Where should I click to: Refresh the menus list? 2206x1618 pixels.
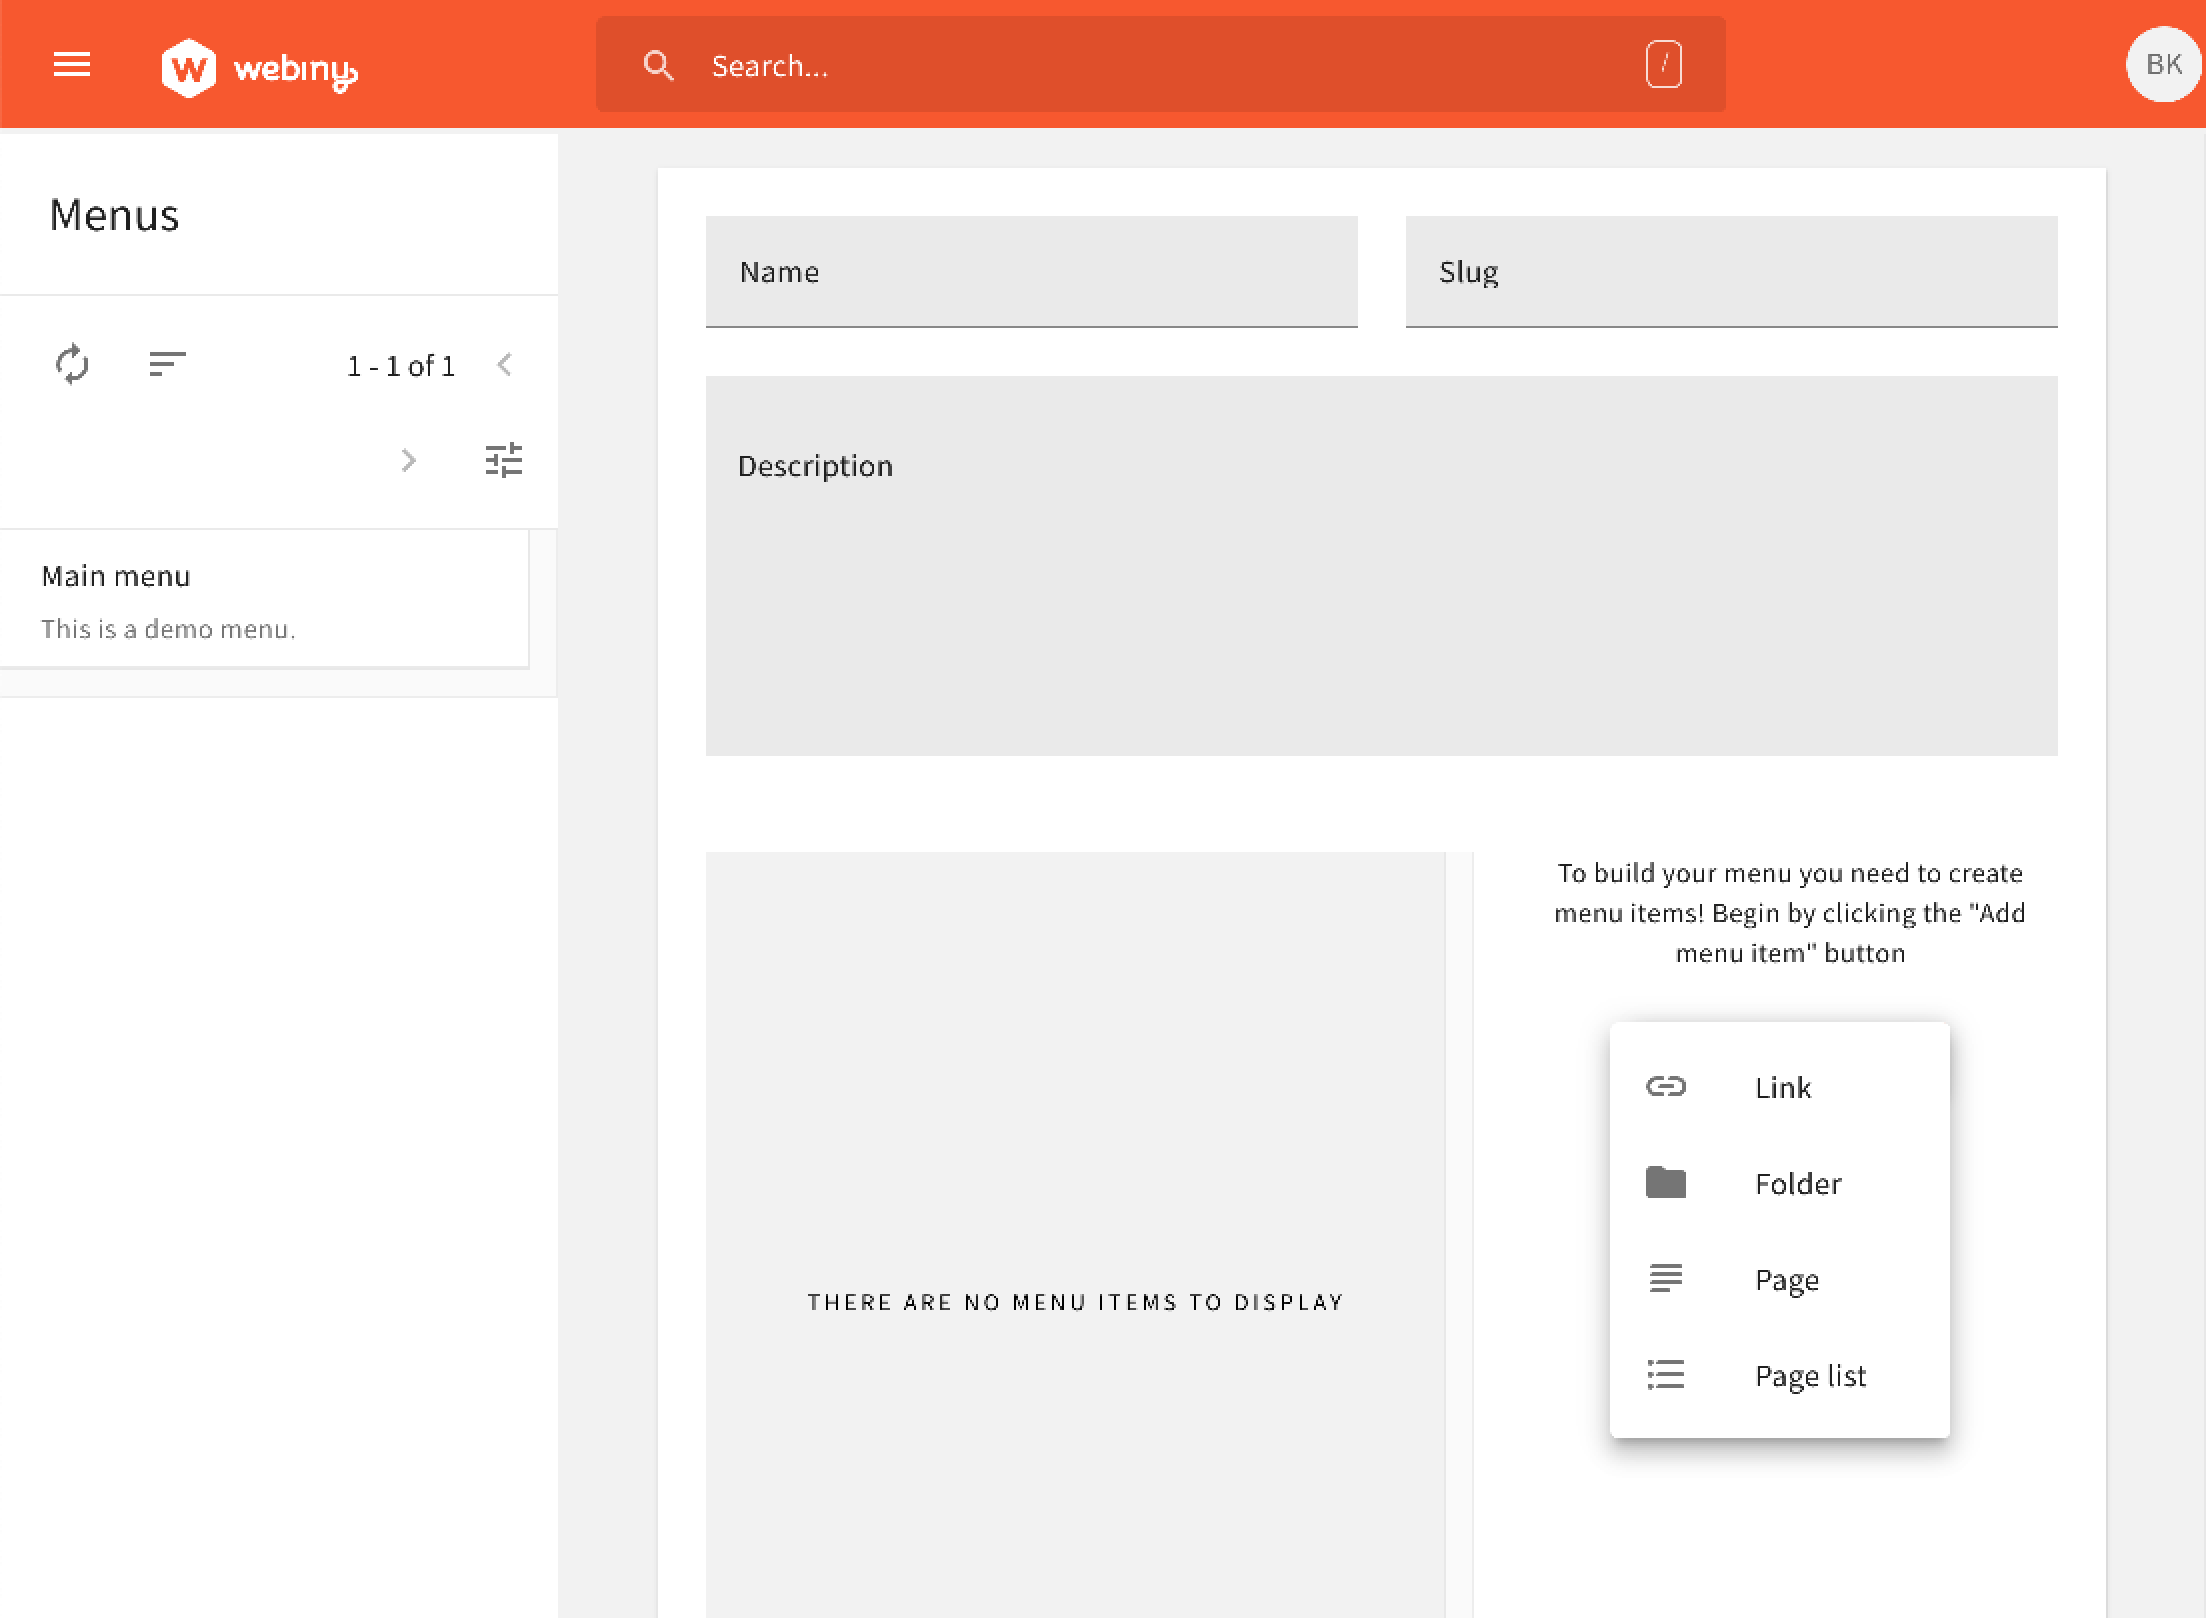(72, 364)
